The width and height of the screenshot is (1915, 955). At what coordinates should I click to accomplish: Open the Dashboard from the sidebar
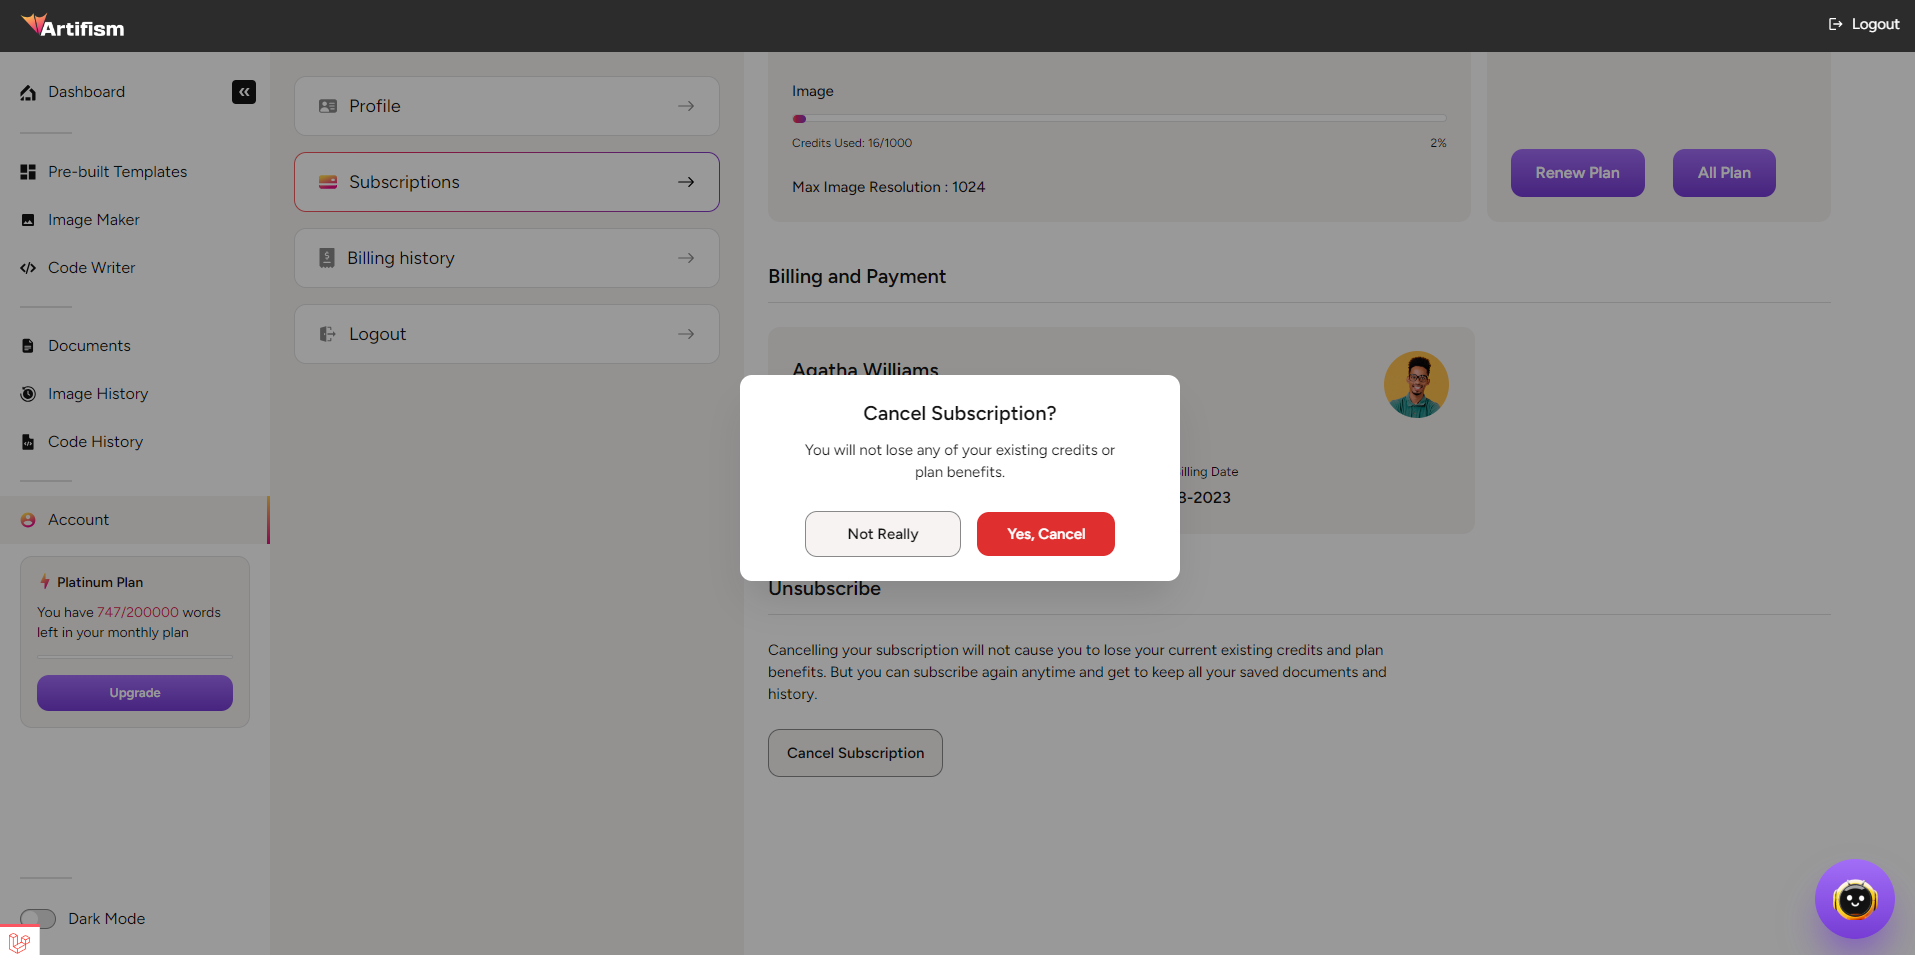click(x=86, y=91)
